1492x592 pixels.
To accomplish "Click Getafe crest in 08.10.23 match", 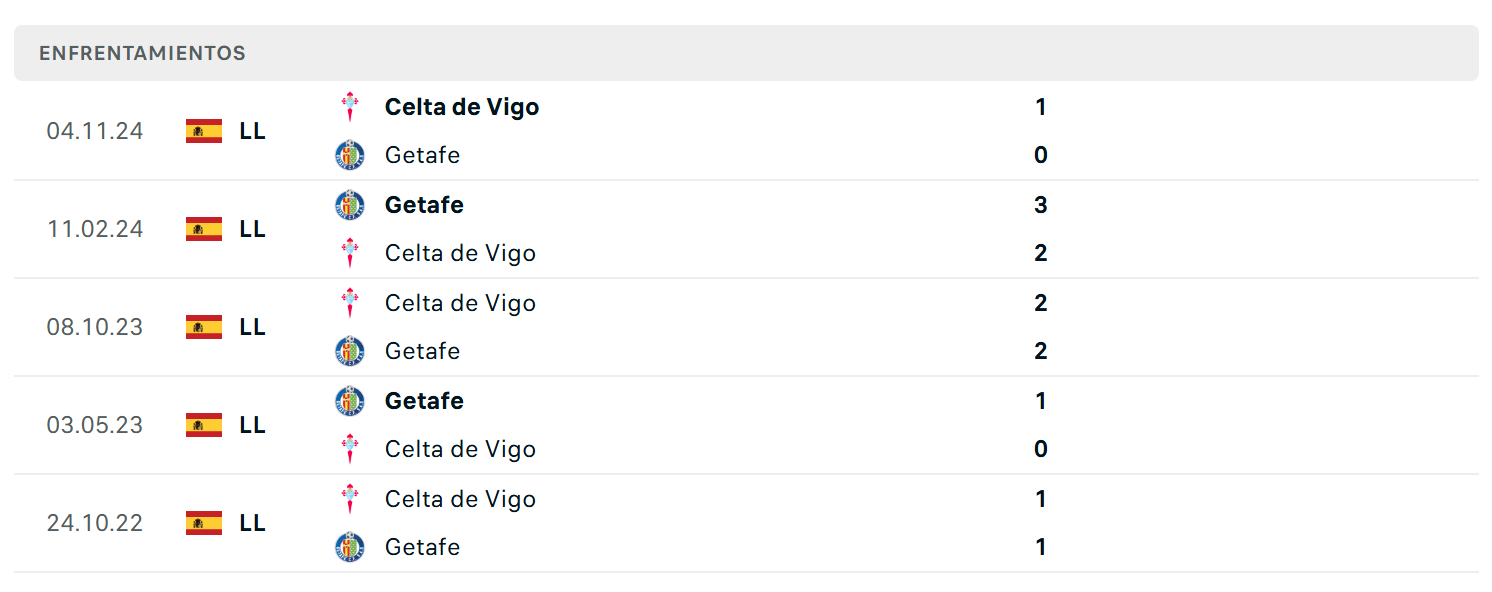I will pyautogui.click(x=349, y=351).
